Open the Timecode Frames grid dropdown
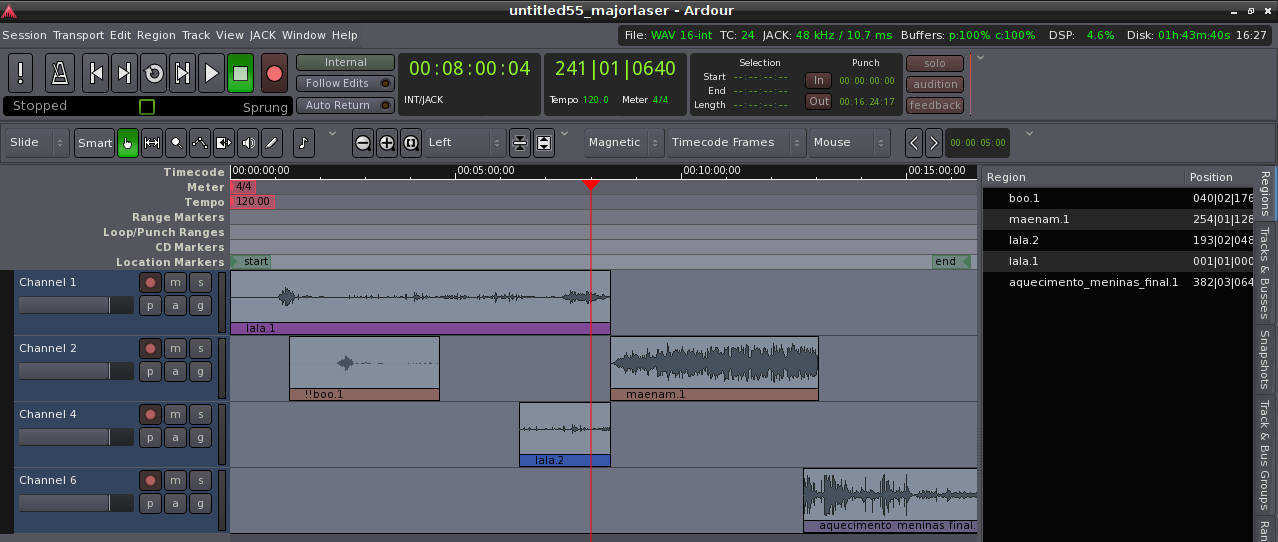 735,143
